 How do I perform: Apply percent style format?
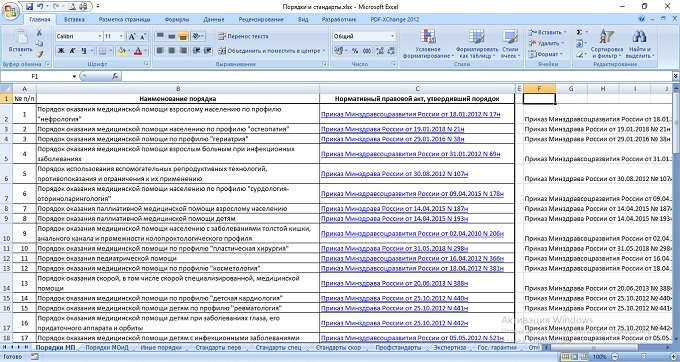point(355,51)
